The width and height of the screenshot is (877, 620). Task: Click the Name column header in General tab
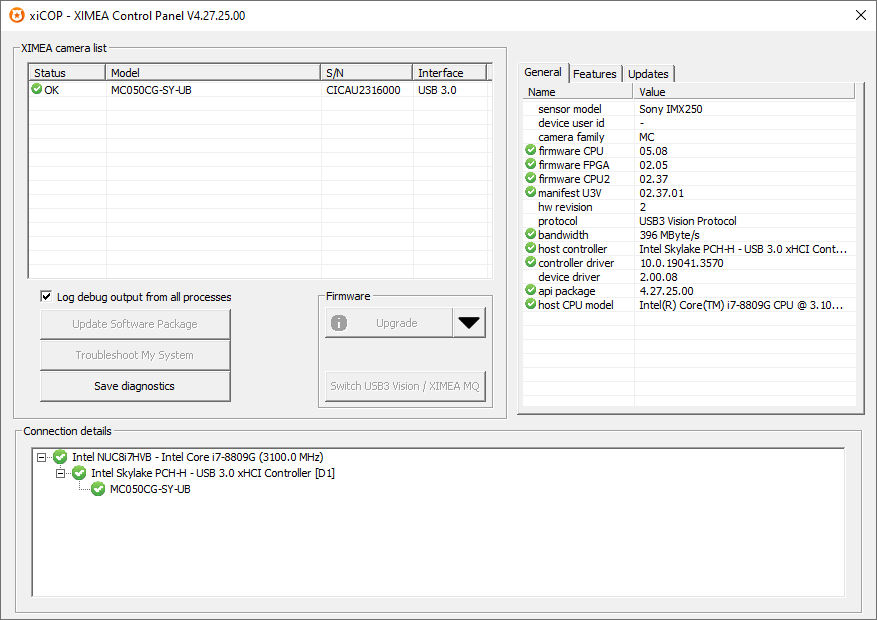click(577, 92)
